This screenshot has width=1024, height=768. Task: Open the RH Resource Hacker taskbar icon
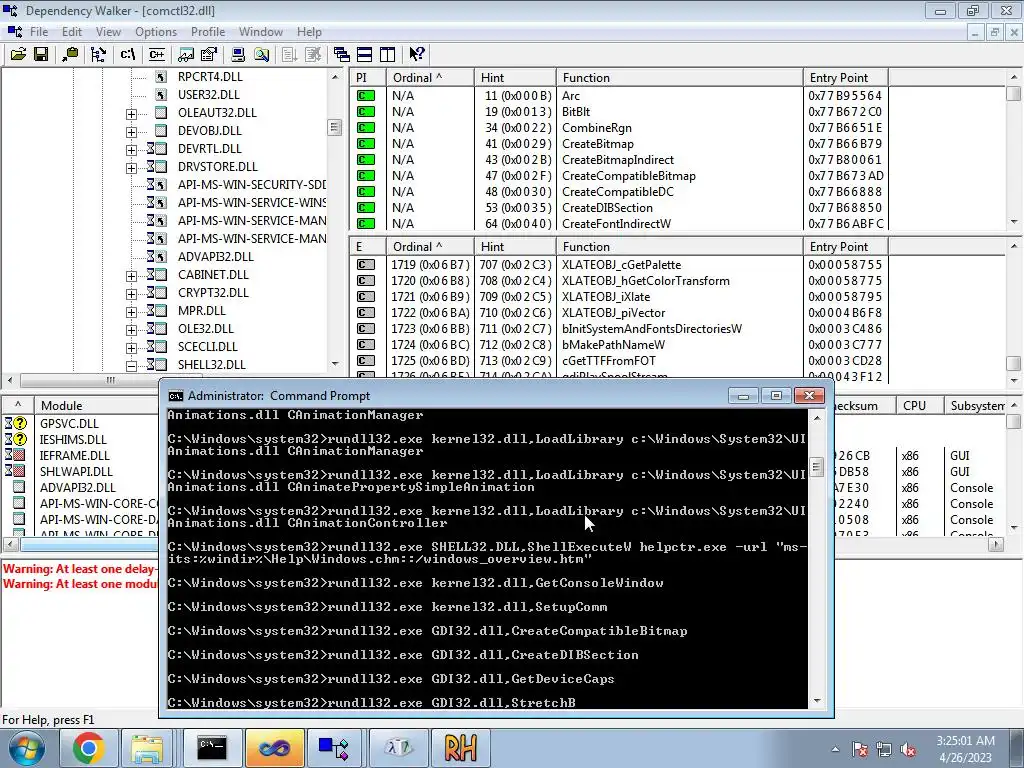pos(460,748)
